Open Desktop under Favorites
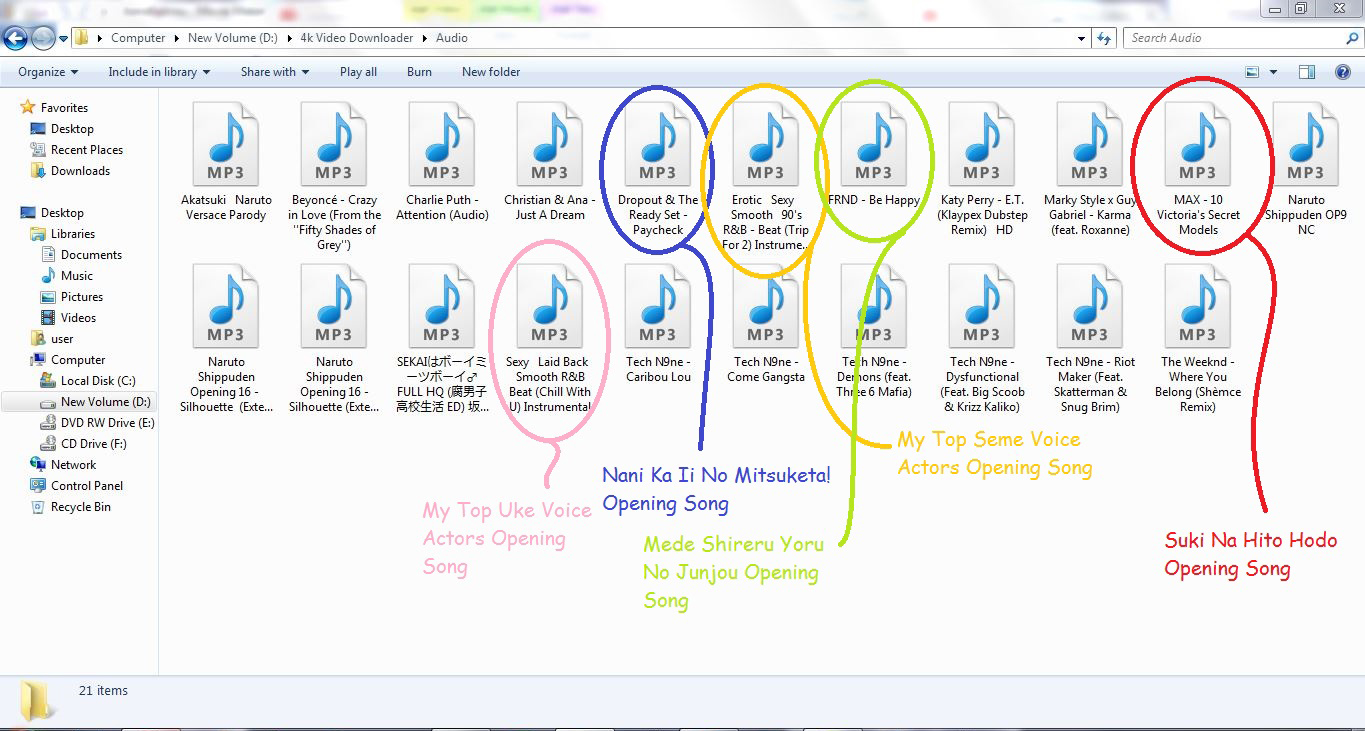The width and height of the screenshot is (1365, 731). (72, 129)
